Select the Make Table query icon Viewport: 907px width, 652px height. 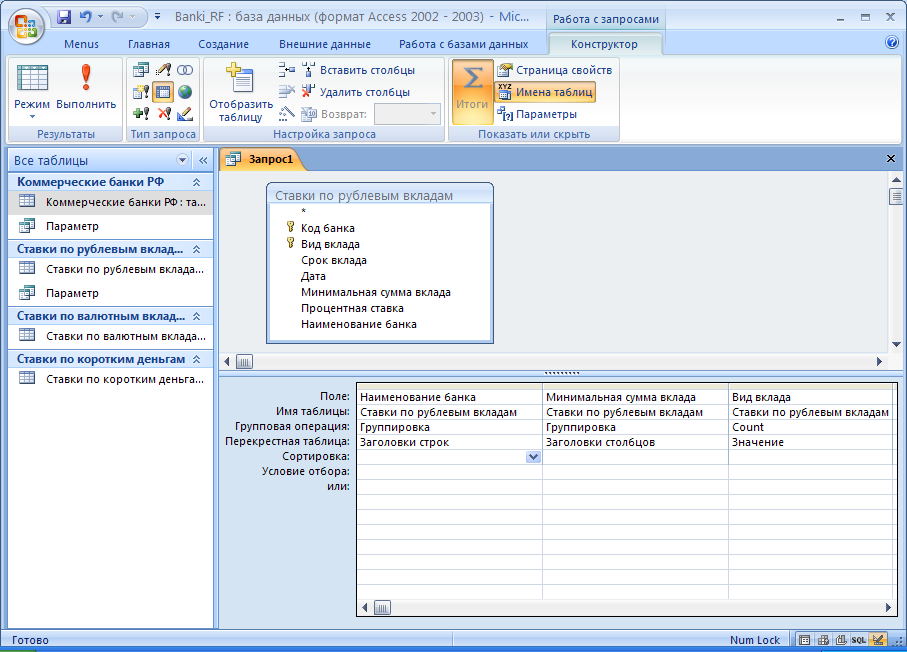click(x=141, y=92)
